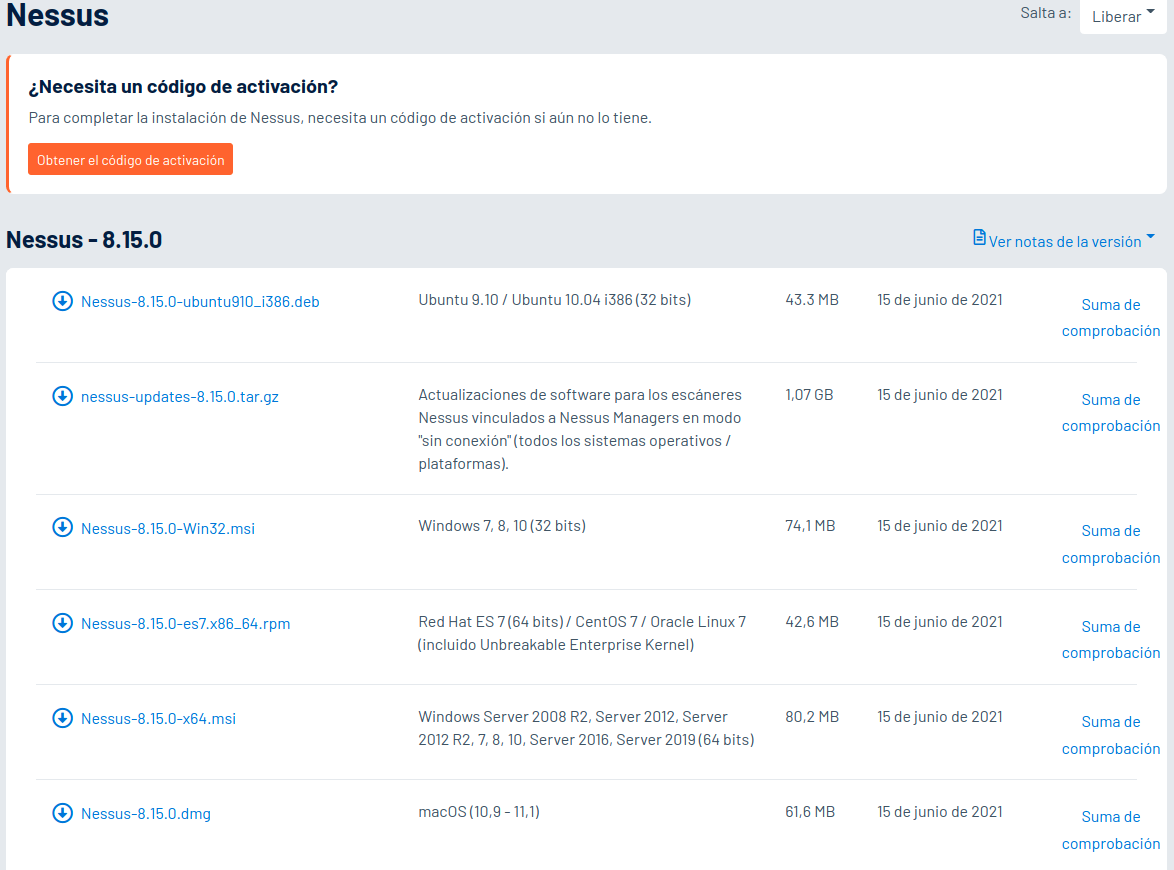Image resolution: width=1174 pixels, height=870 pixels.
Task: Click download icon for Nessus-8.15.0.dmg
Action: tap(62, 813)
